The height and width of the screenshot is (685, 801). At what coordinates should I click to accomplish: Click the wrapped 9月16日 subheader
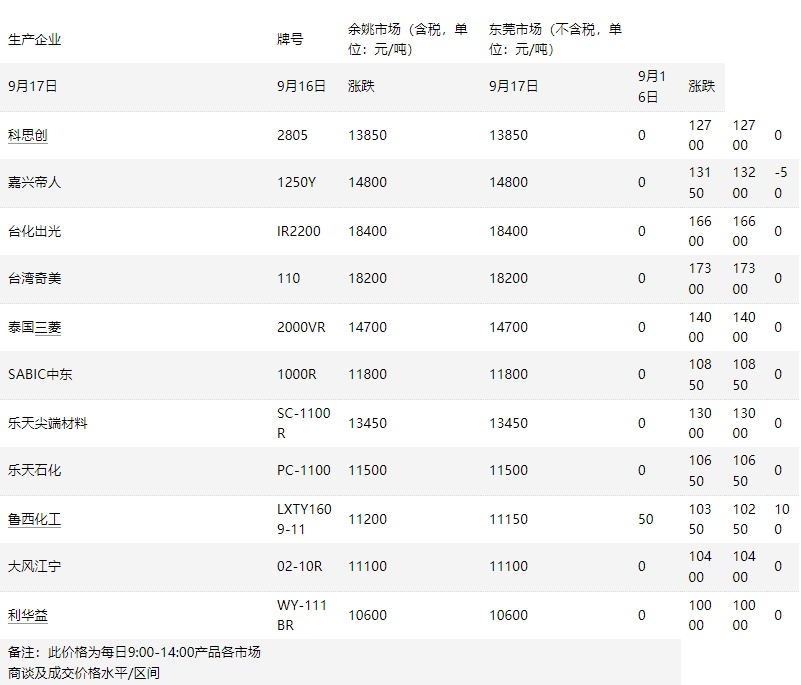pyautogui.click(x=652, y=87)
